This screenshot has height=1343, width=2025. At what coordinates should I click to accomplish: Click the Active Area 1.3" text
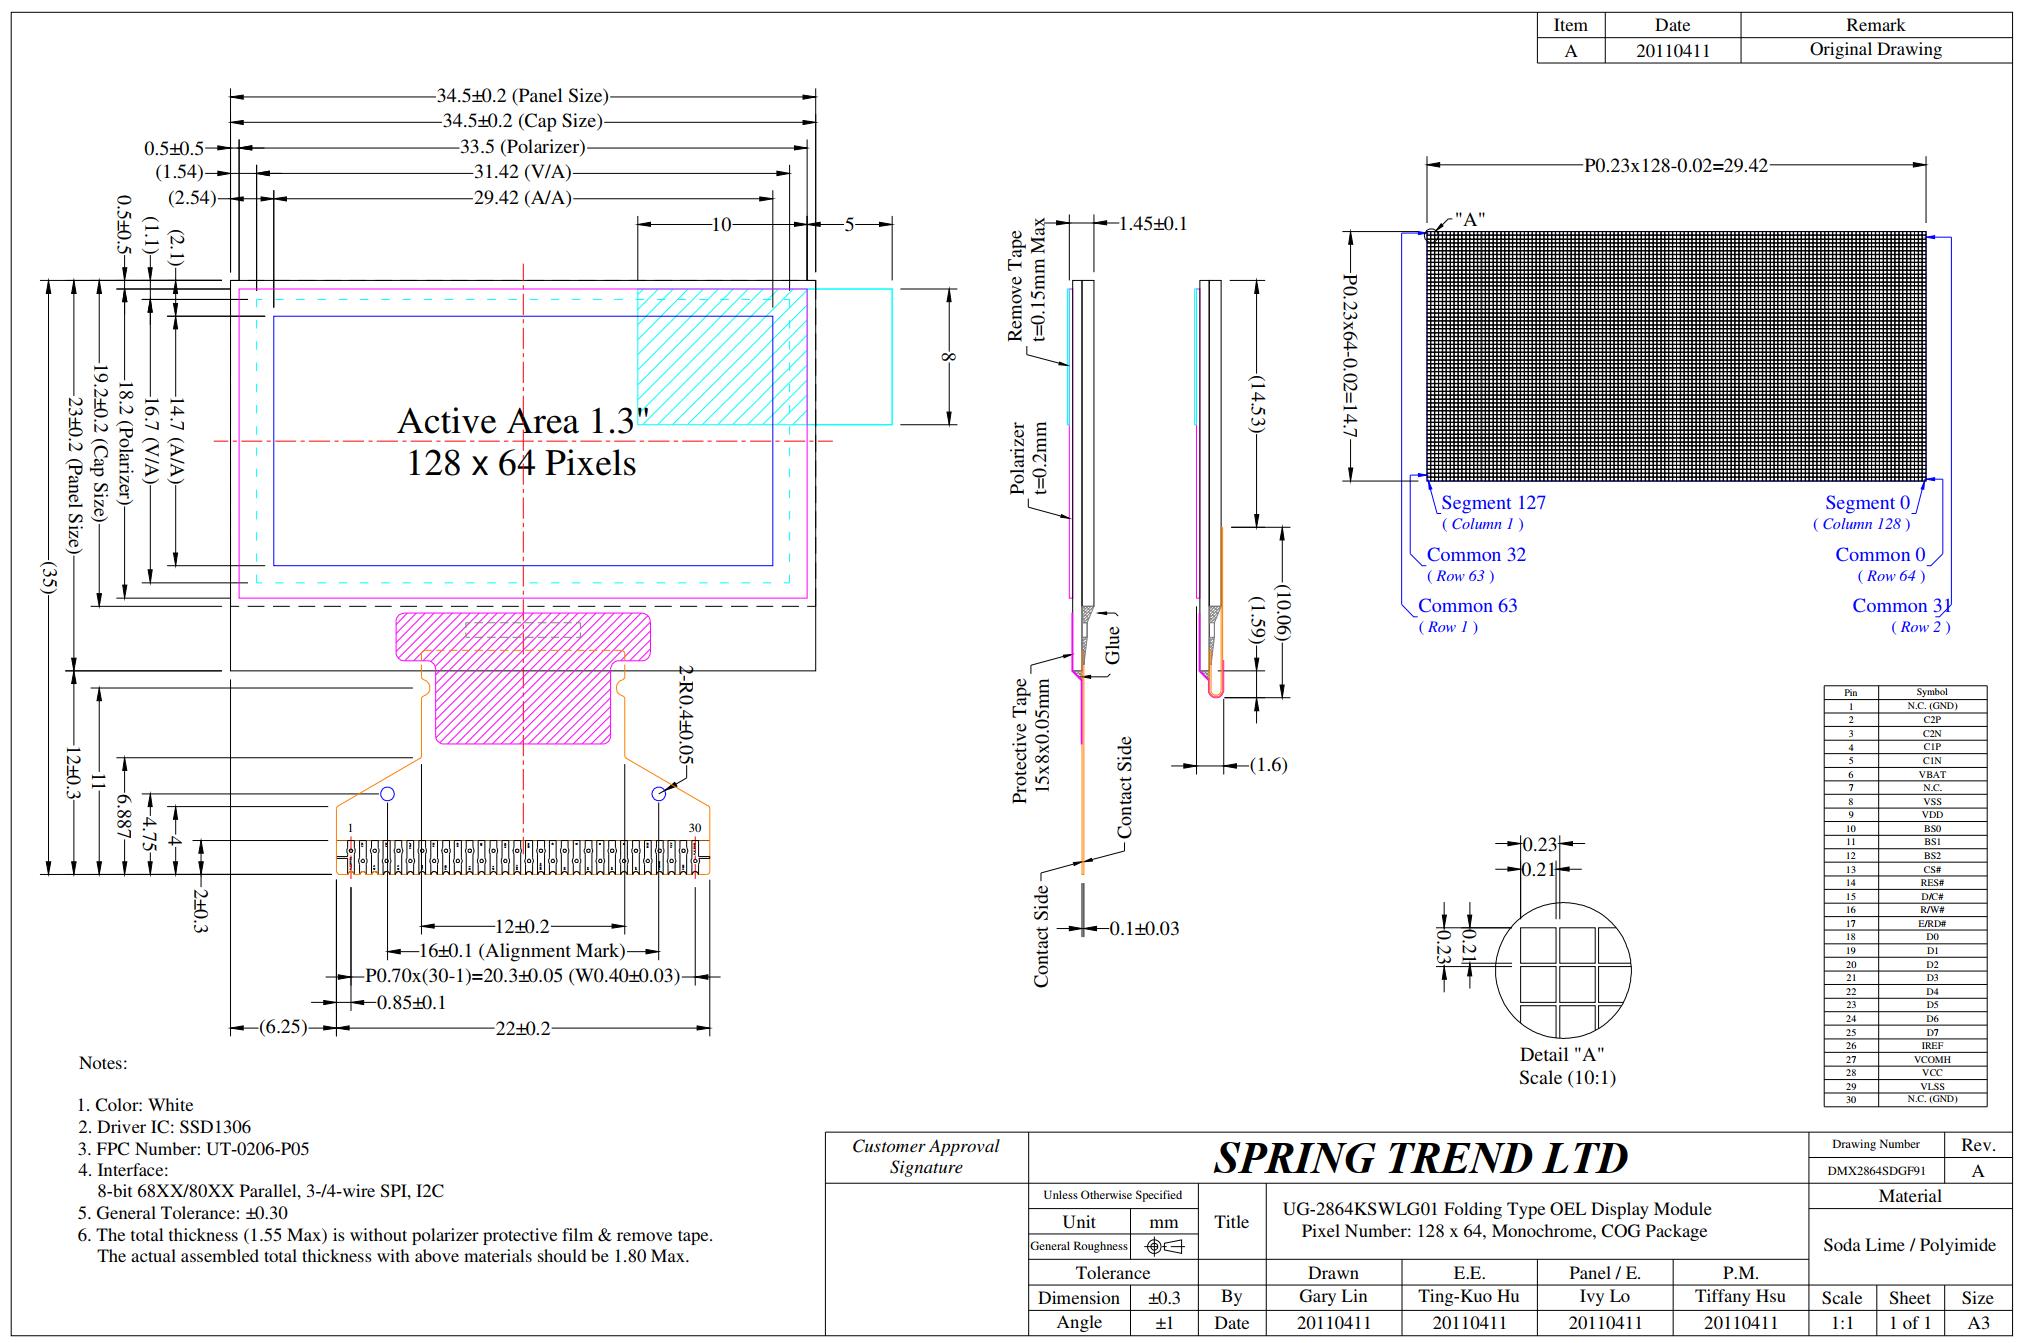(x=523, y=421)
